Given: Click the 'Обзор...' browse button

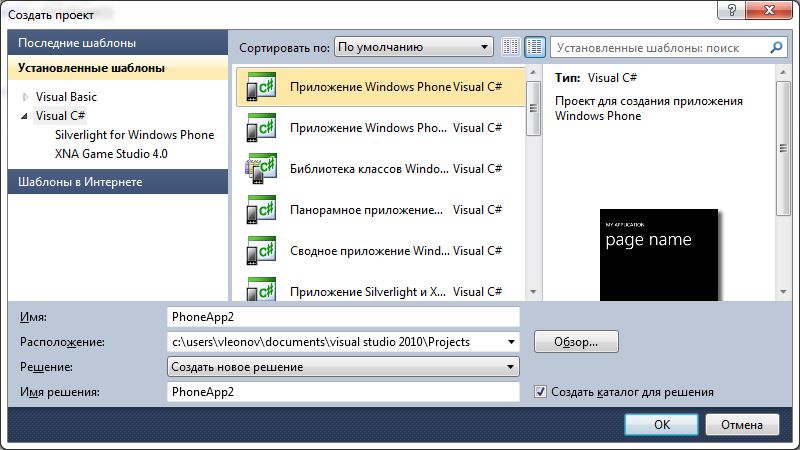Looking at the screenshot, I should coord(576,342).
